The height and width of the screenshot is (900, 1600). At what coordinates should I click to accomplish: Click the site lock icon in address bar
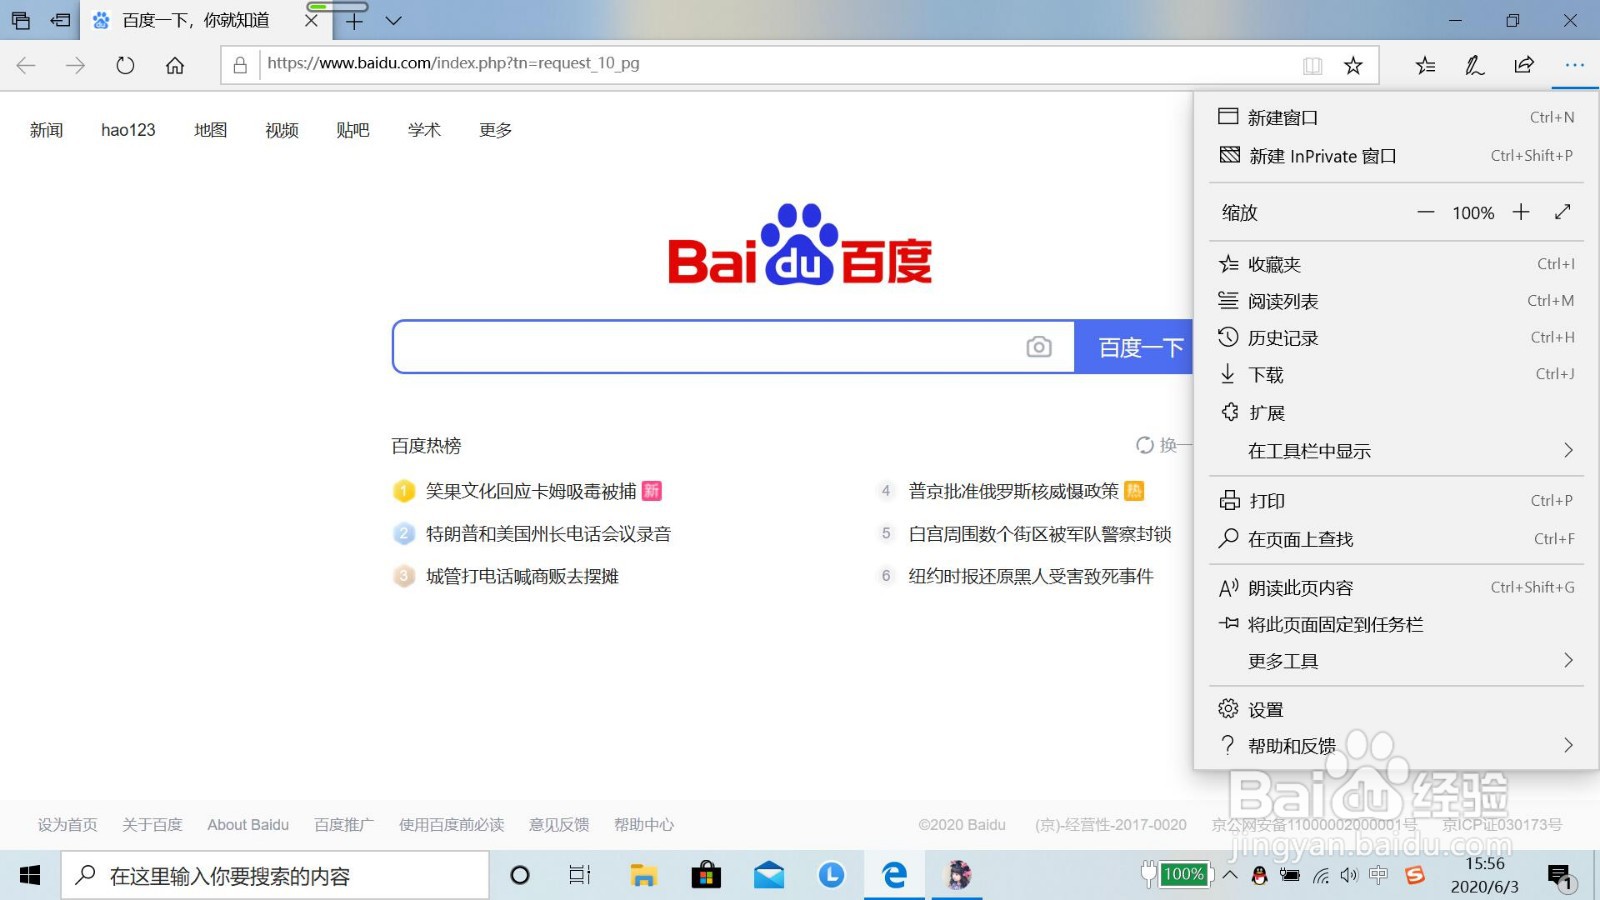click(240, 65)
